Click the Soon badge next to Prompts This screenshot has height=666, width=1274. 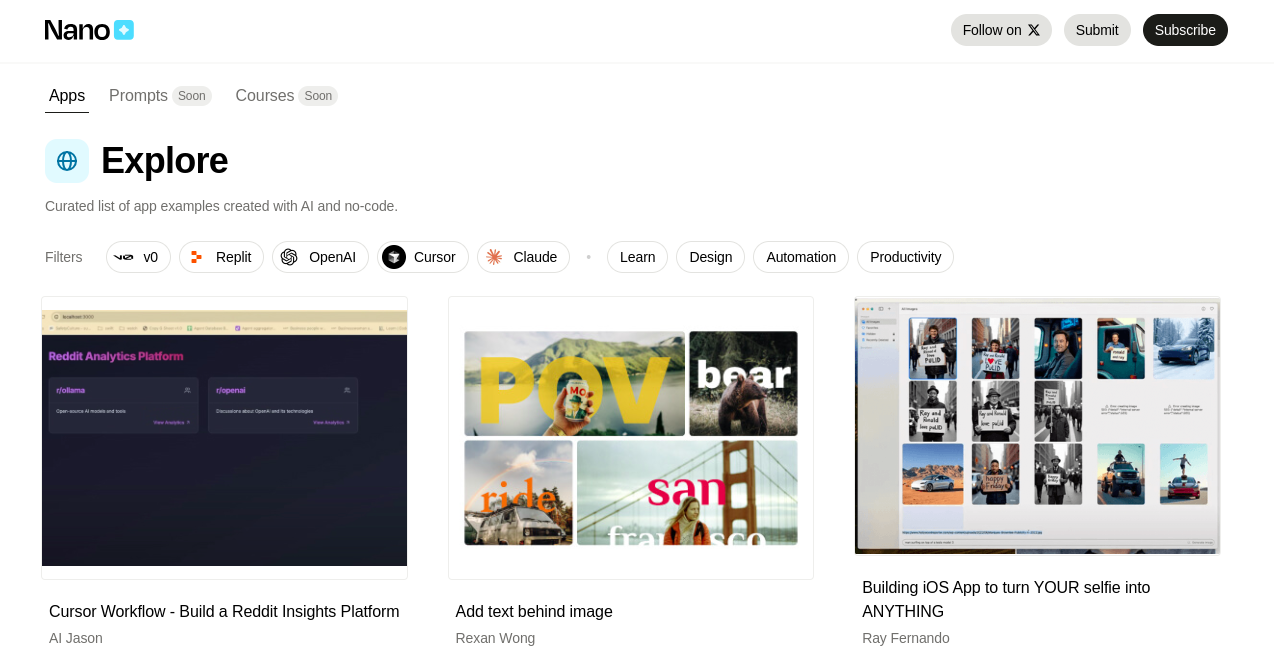(x=192, y=96)
